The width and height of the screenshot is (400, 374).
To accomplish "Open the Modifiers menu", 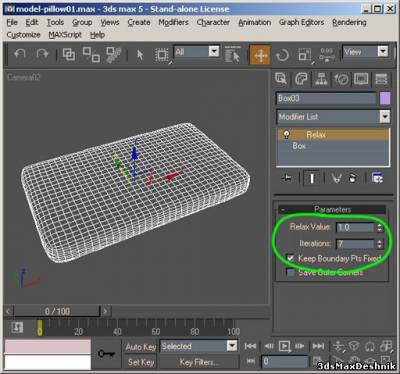I will (x=173, y=22).
